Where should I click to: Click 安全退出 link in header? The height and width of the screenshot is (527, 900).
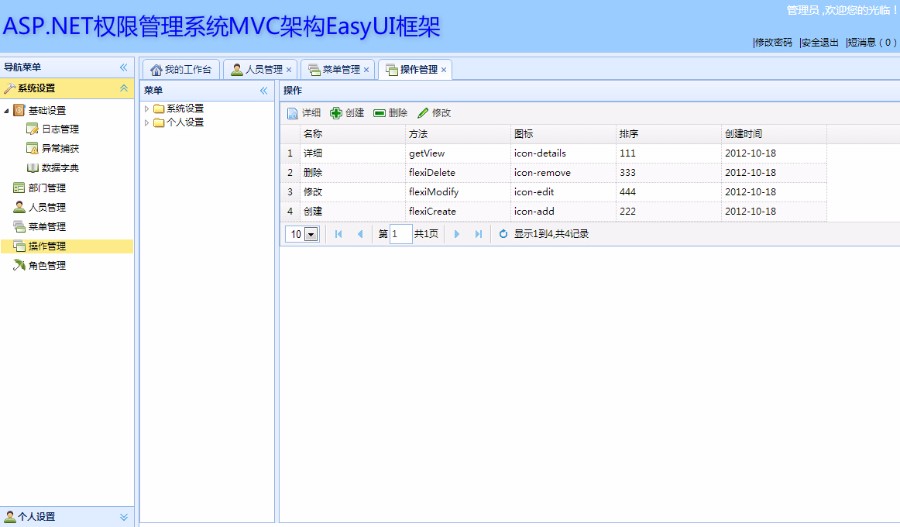pyautogui.click(x=820, y=42)
